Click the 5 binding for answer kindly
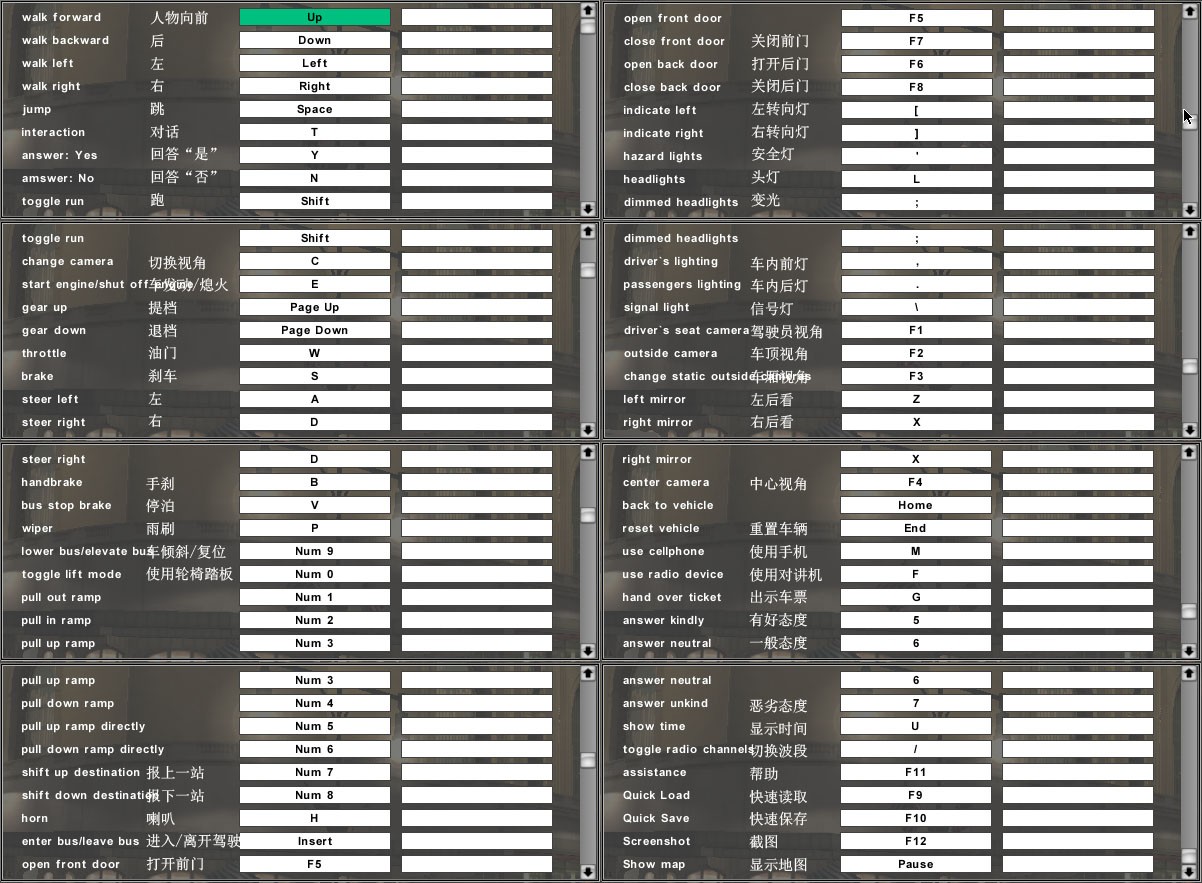1202x883 pixels. pos(916,620)
